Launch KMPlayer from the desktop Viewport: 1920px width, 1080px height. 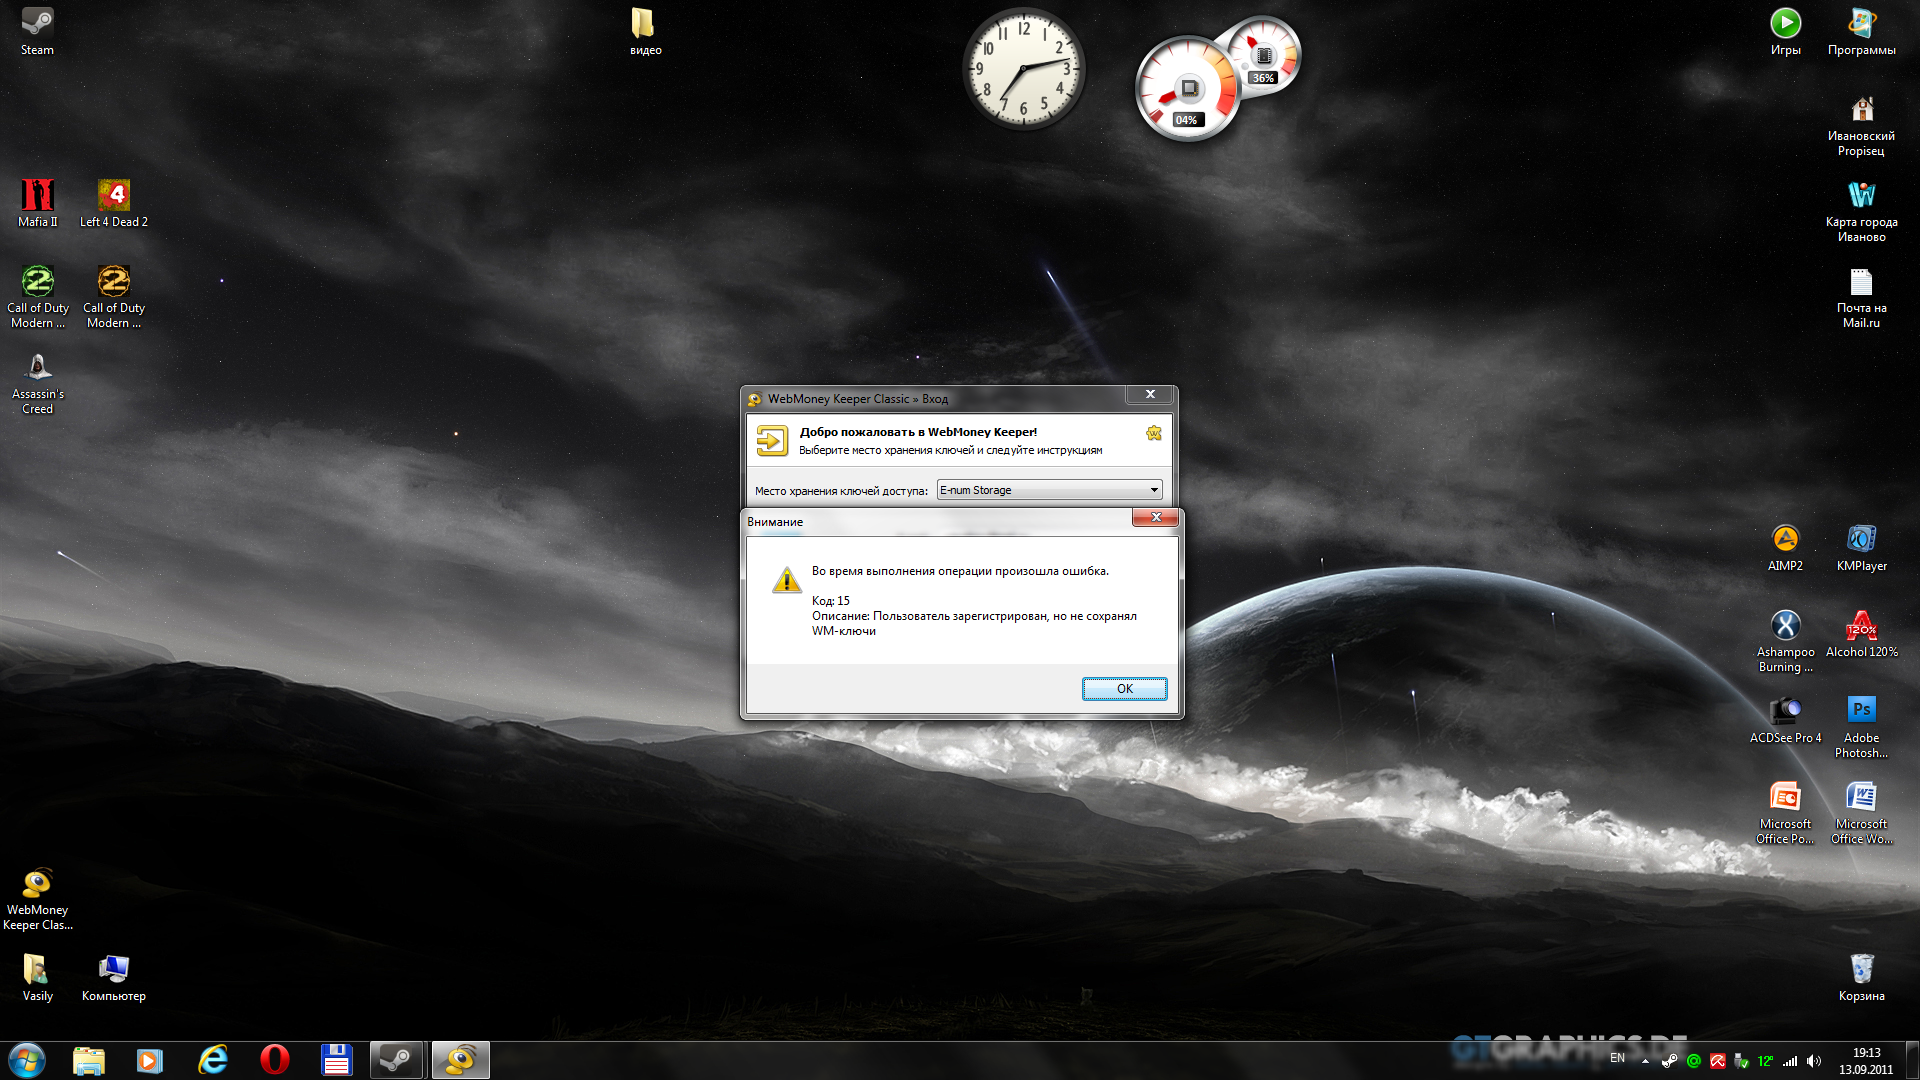point(1861,547)
